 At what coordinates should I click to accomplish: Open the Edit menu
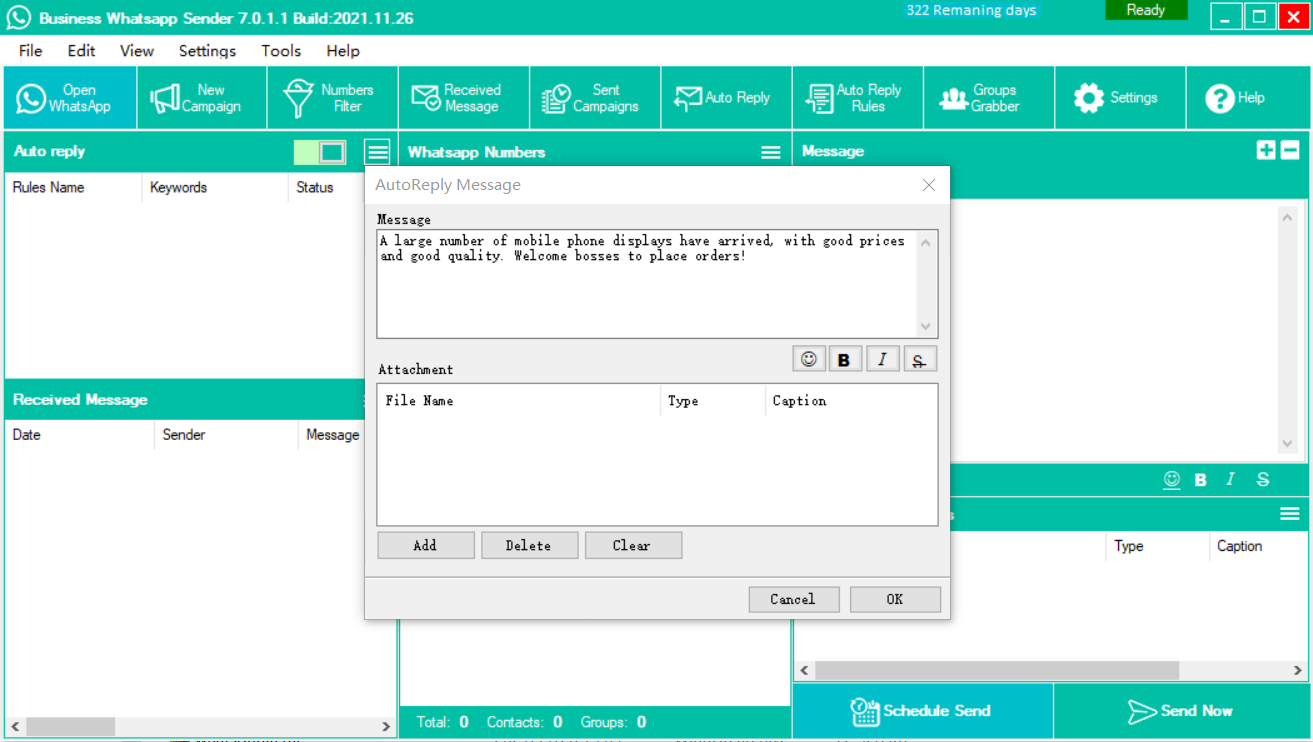(x=81, y=51)
